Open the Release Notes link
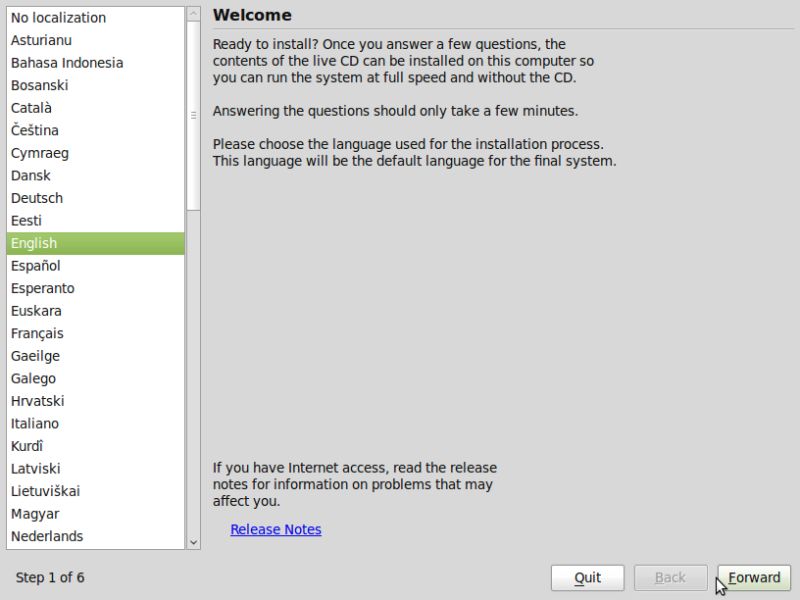Image resolution: width=800 pixels, height=600 pixels. point(276,529)
